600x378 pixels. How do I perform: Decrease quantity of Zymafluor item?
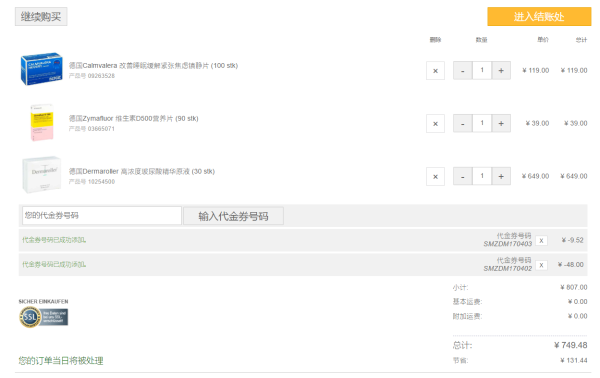point(463,123)
